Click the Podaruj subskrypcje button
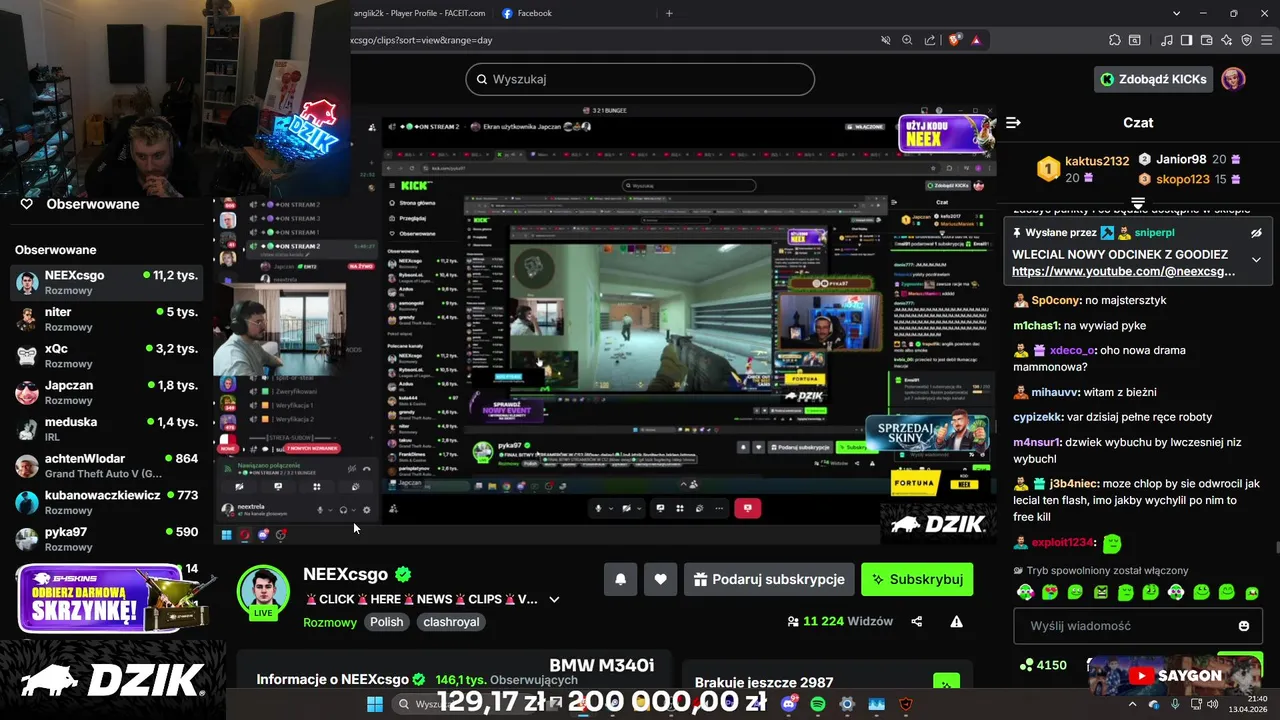 pyautogui.click(x=770, y=579)
